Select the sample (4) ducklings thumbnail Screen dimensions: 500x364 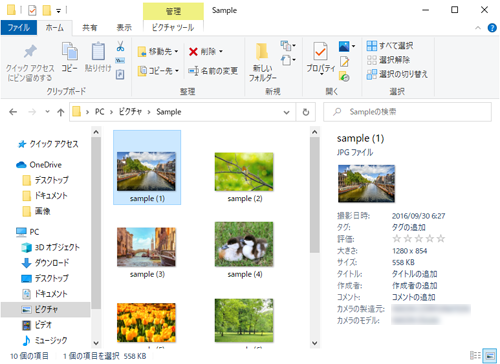244,244
